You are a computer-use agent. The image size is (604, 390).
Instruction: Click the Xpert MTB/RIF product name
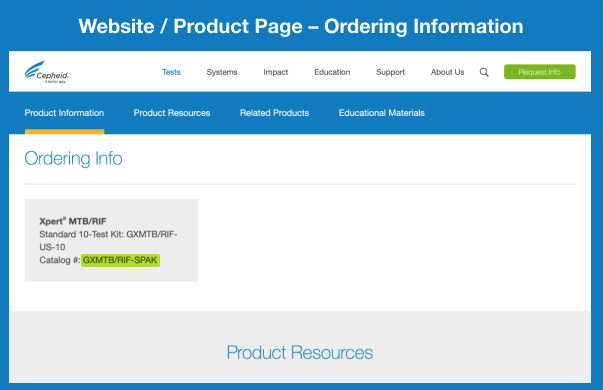73,221
